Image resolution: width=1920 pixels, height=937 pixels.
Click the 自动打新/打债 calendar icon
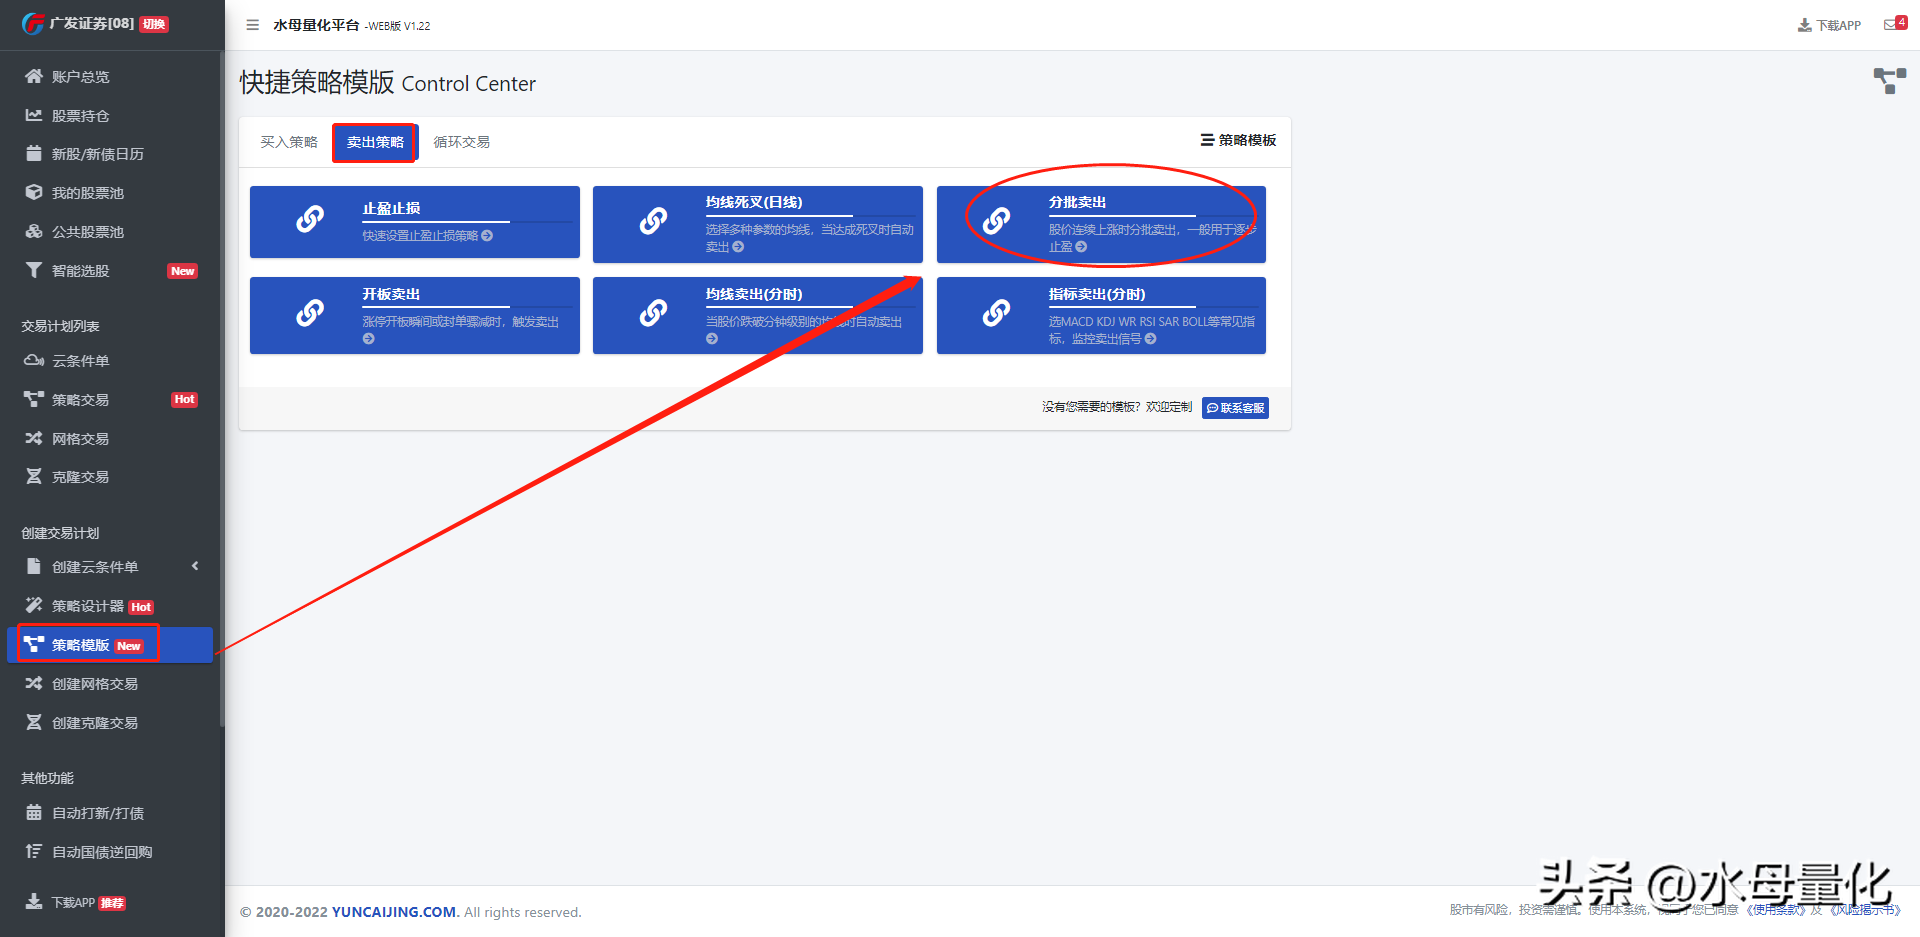(x=34, y=812)
